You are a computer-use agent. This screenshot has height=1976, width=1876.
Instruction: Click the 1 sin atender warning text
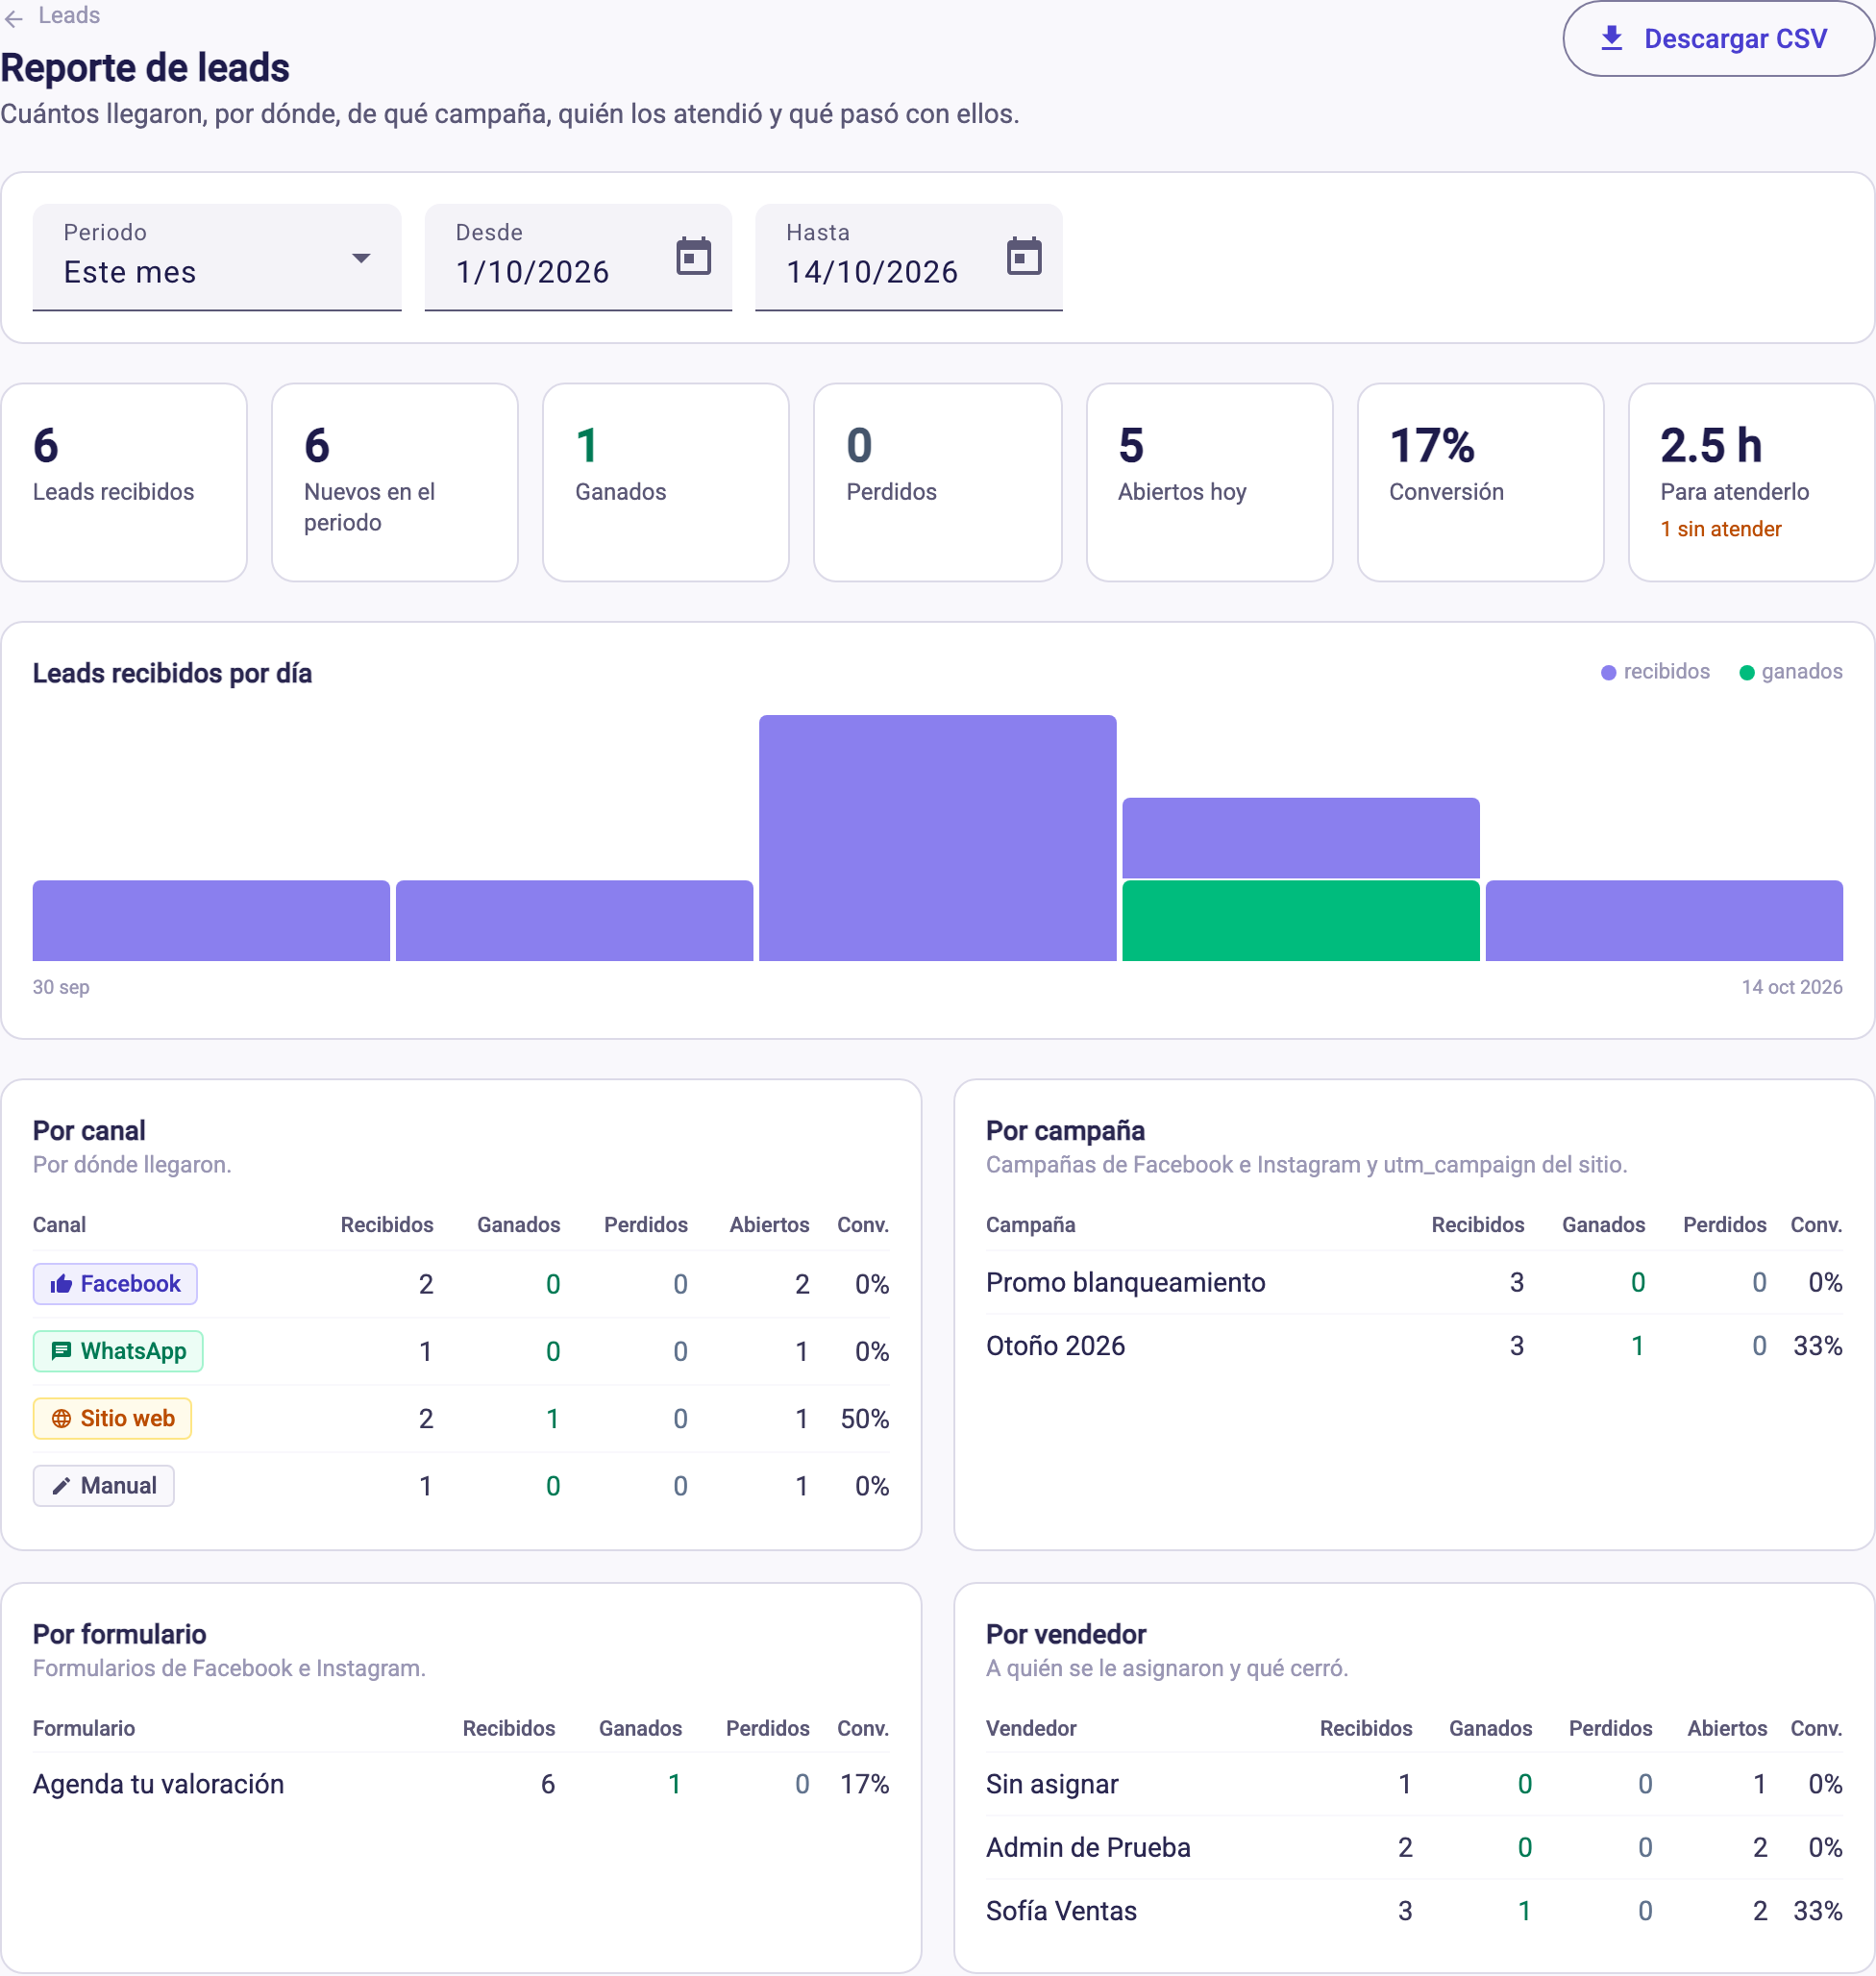point(1720,529)
